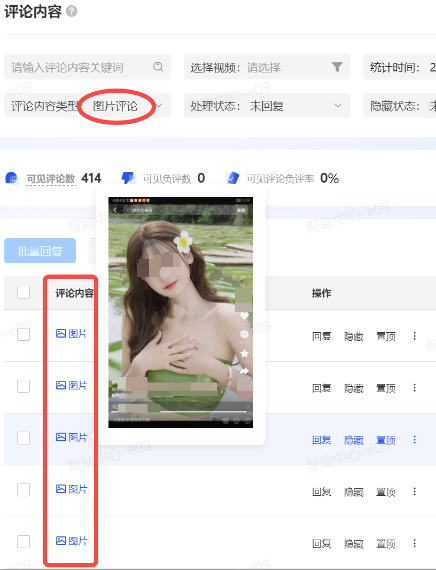Click 隐藏 in the second comment row
Screen dimensions: 436x570
pyautogui.click(x=354, y=388)
